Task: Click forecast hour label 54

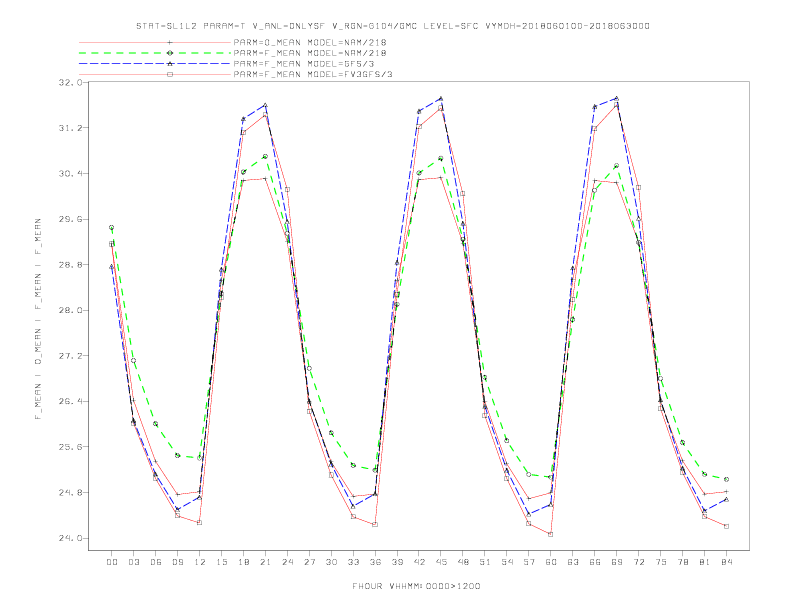Action: 507,562
